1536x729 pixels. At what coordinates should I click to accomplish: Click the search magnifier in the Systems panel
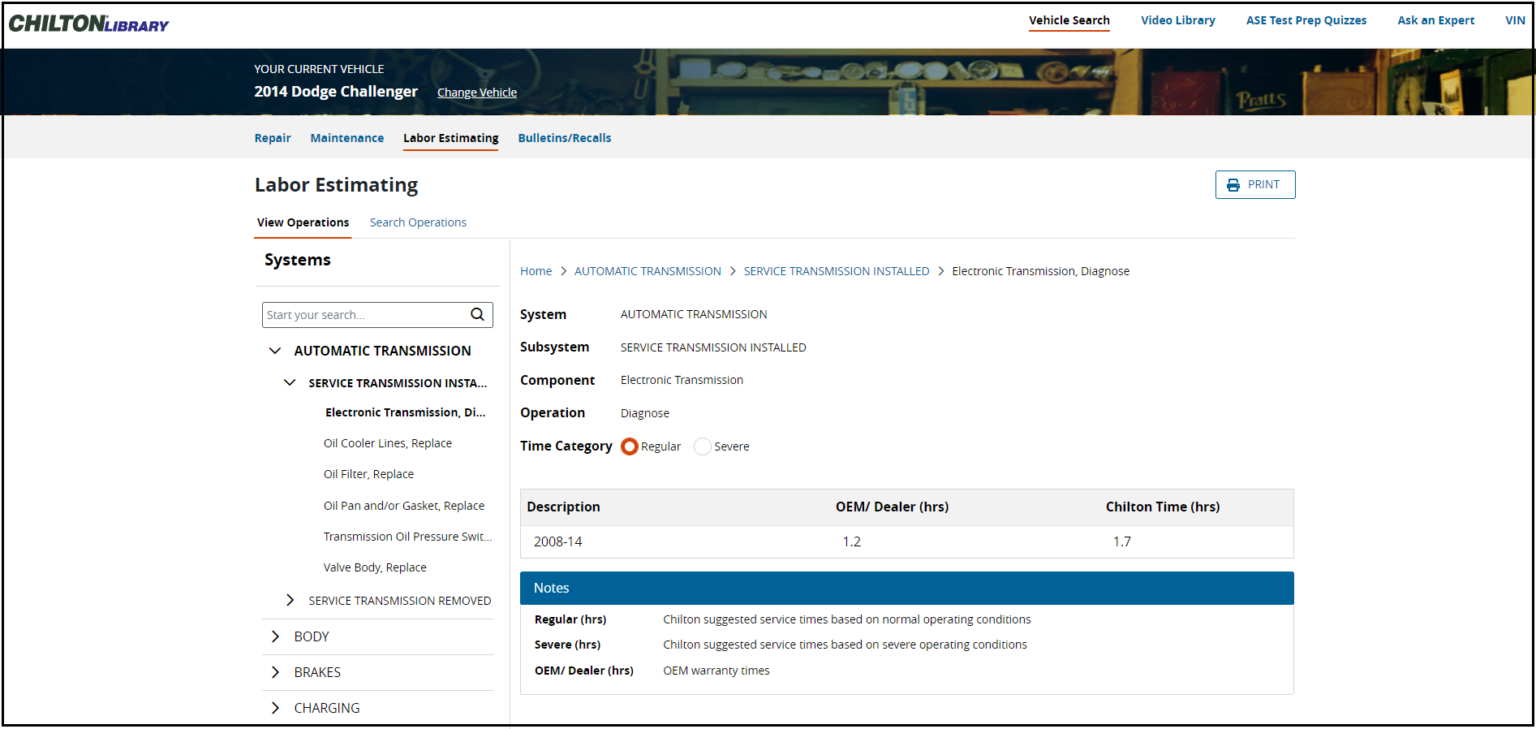point(477,314)
